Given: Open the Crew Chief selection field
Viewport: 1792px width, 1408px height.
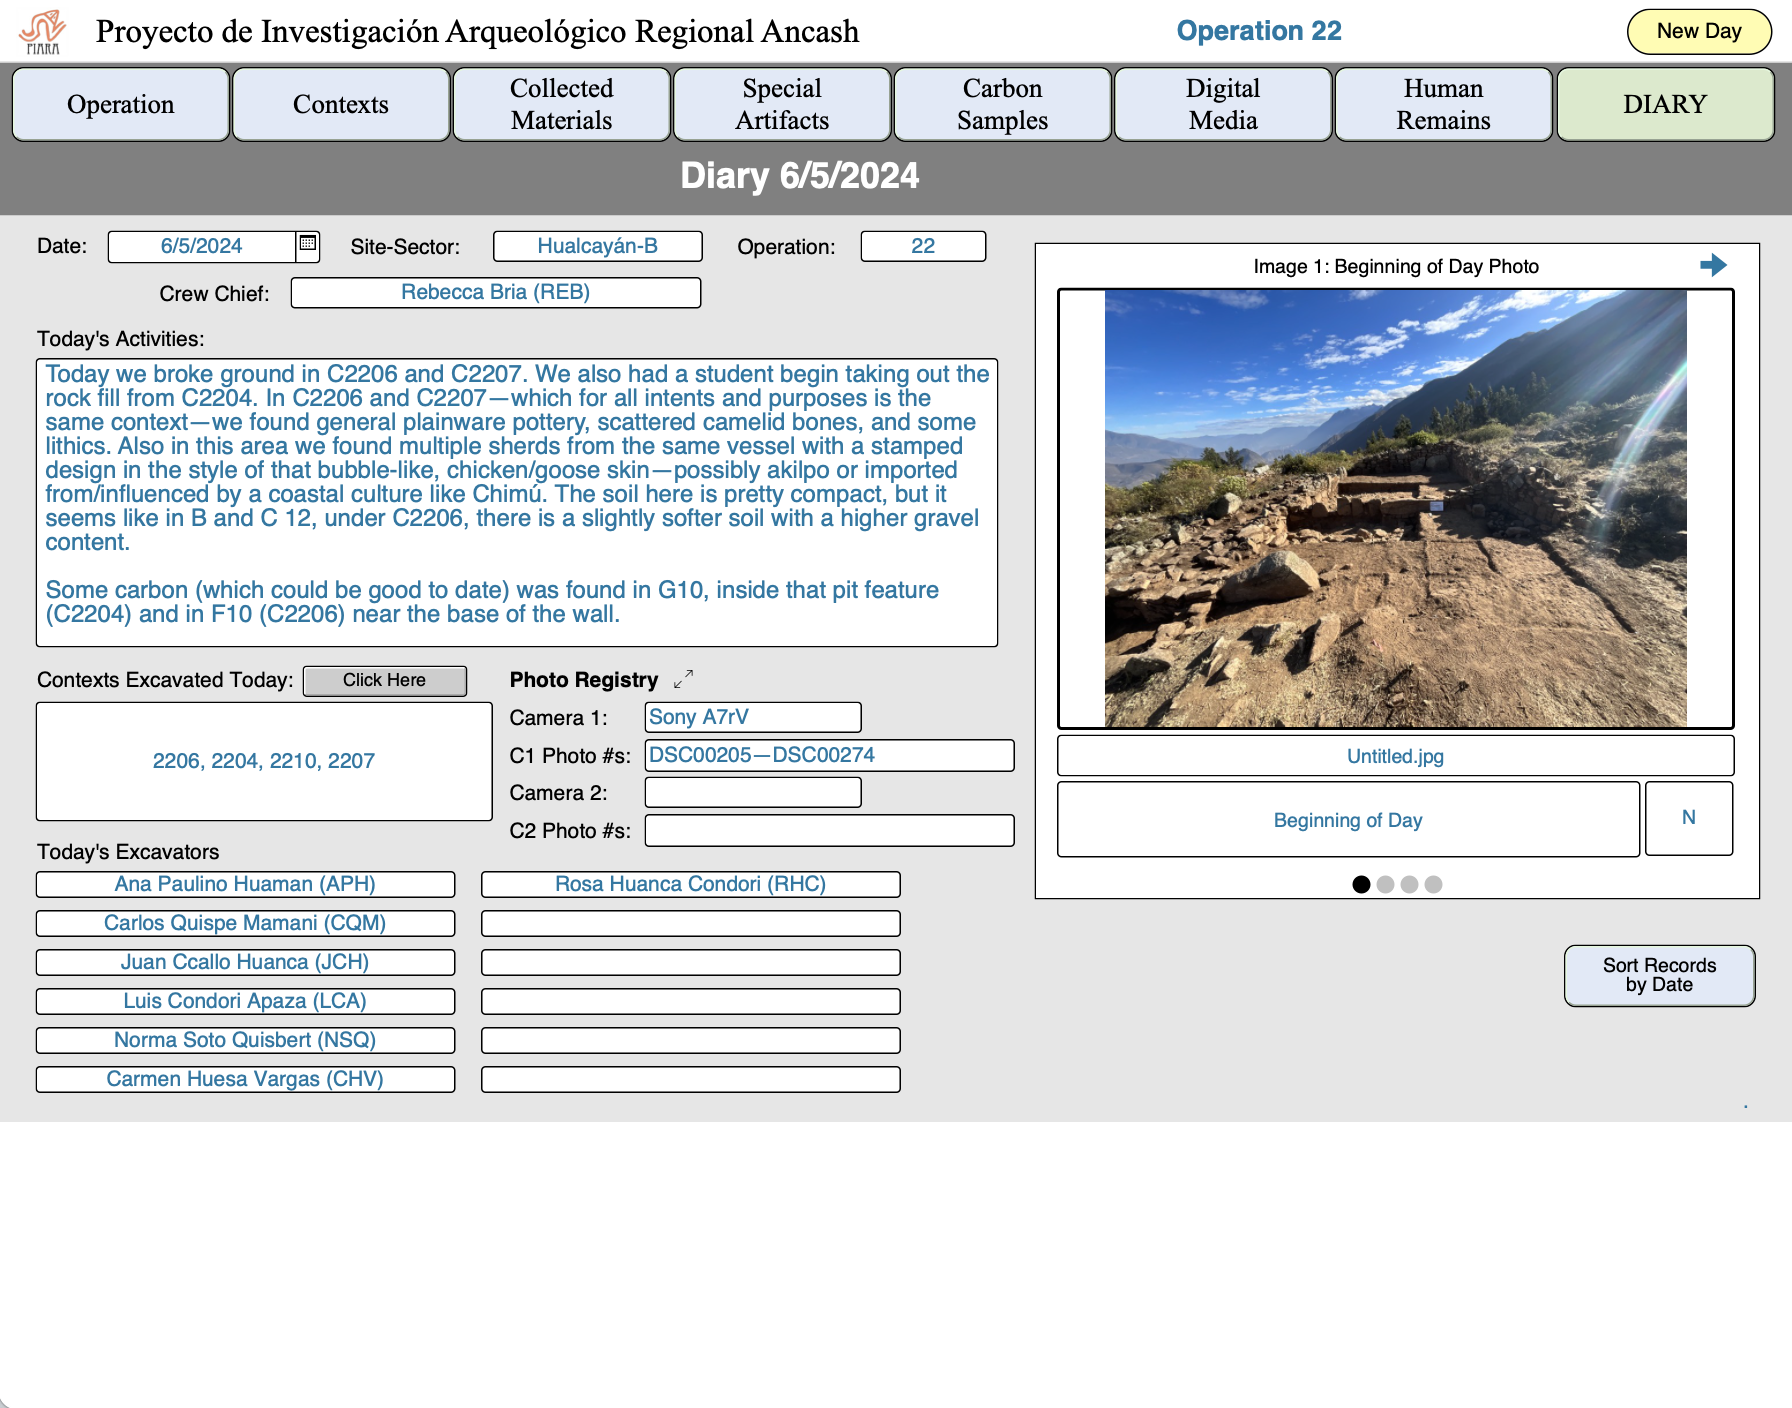Looking at the screenshot, I should point(495,292).
